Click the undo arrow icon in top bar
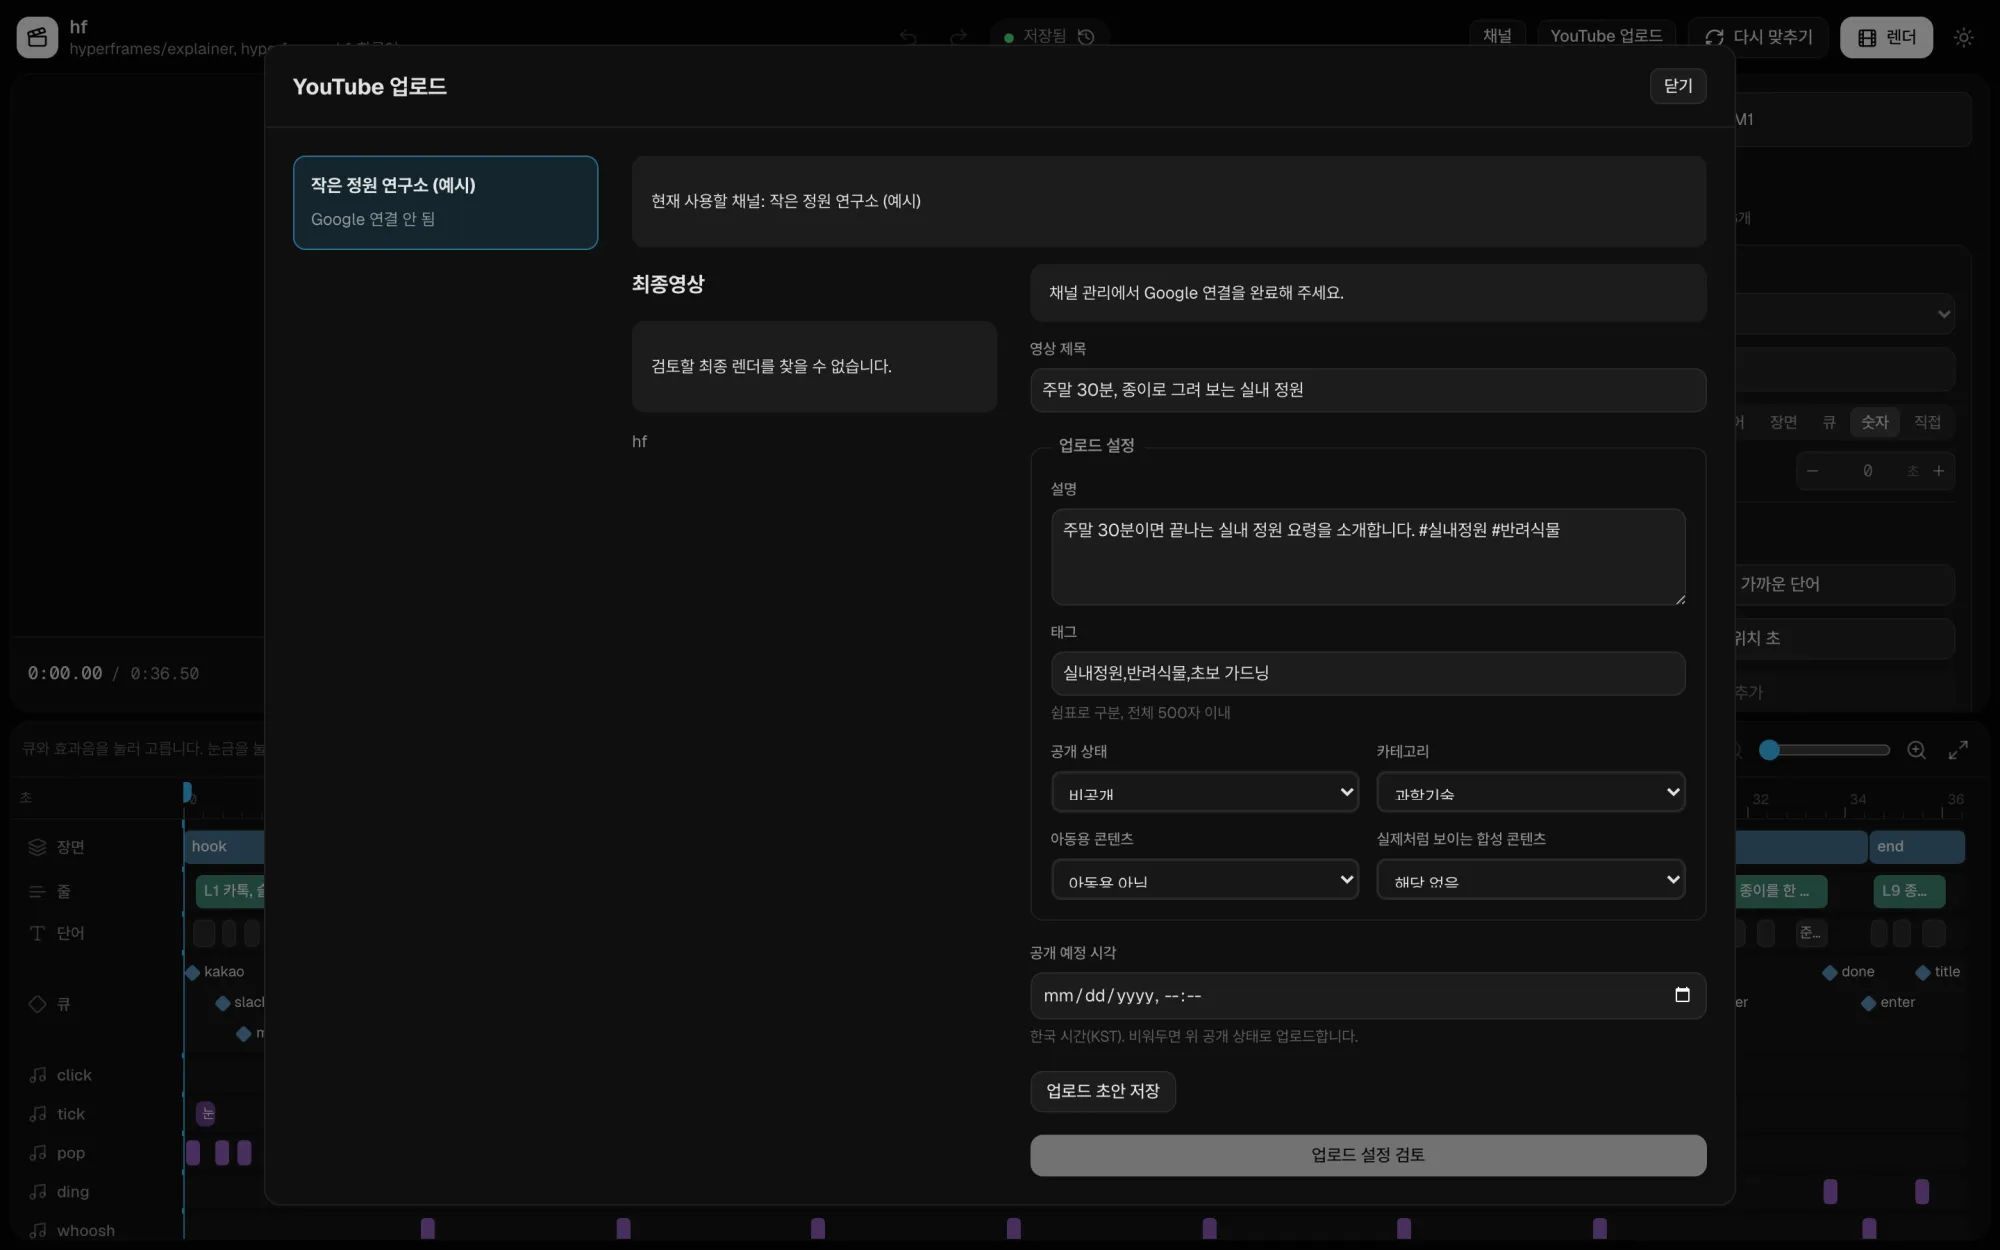2000x1250 pixels. (x=908, y=37)
